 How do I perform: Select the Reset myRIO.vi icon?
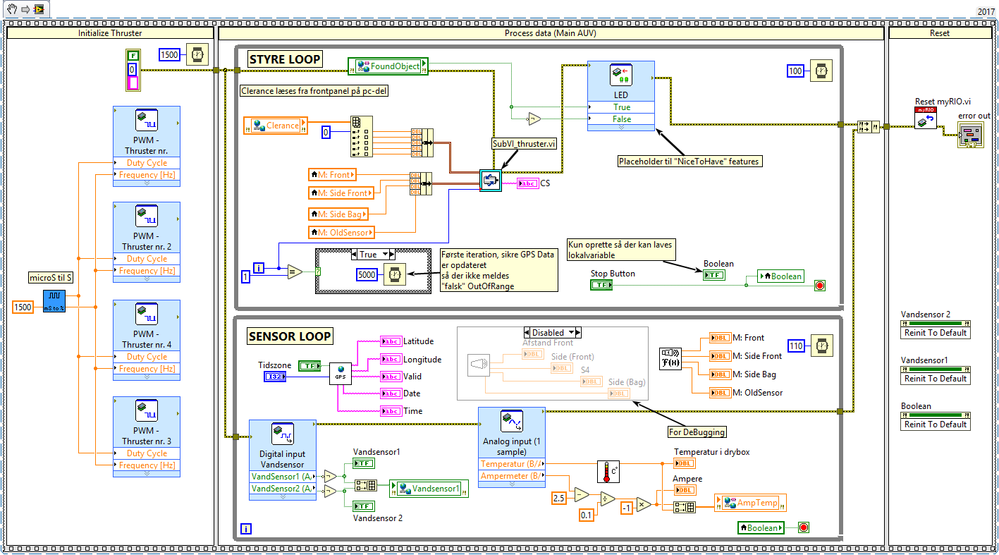[925, 118]
